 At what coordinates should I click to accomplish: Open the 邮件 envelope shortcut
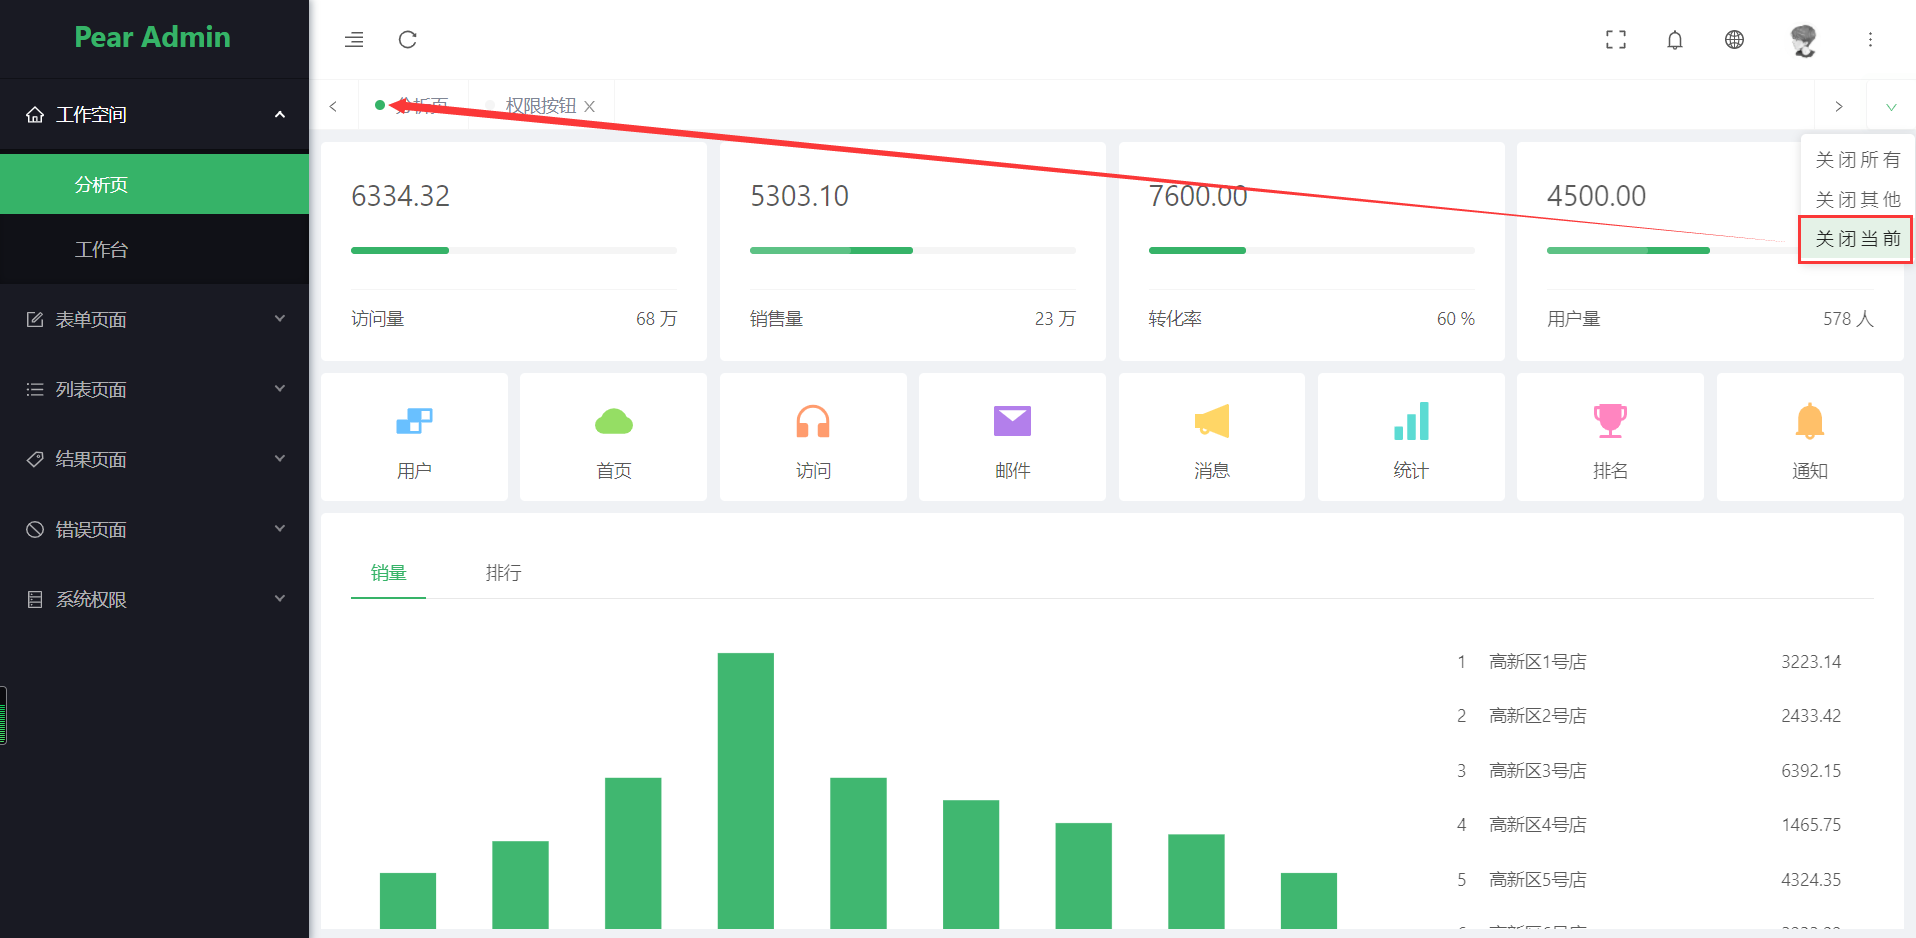[1012, 437]
